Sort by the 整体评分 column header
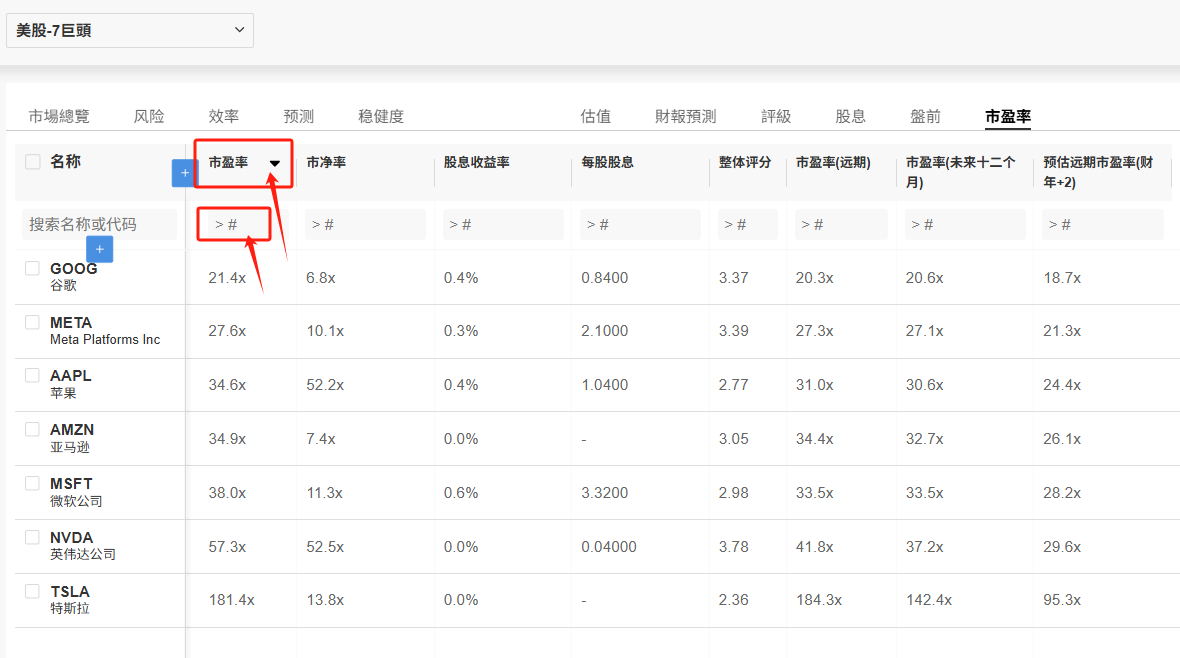Screen dimensions: 1180x658 click(744, 162)
